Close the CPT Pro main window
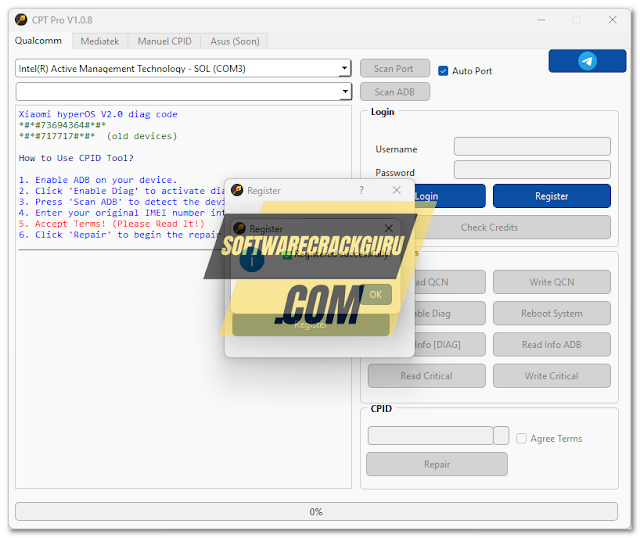This screenshot has width=640, height=538. click(612, 20)
